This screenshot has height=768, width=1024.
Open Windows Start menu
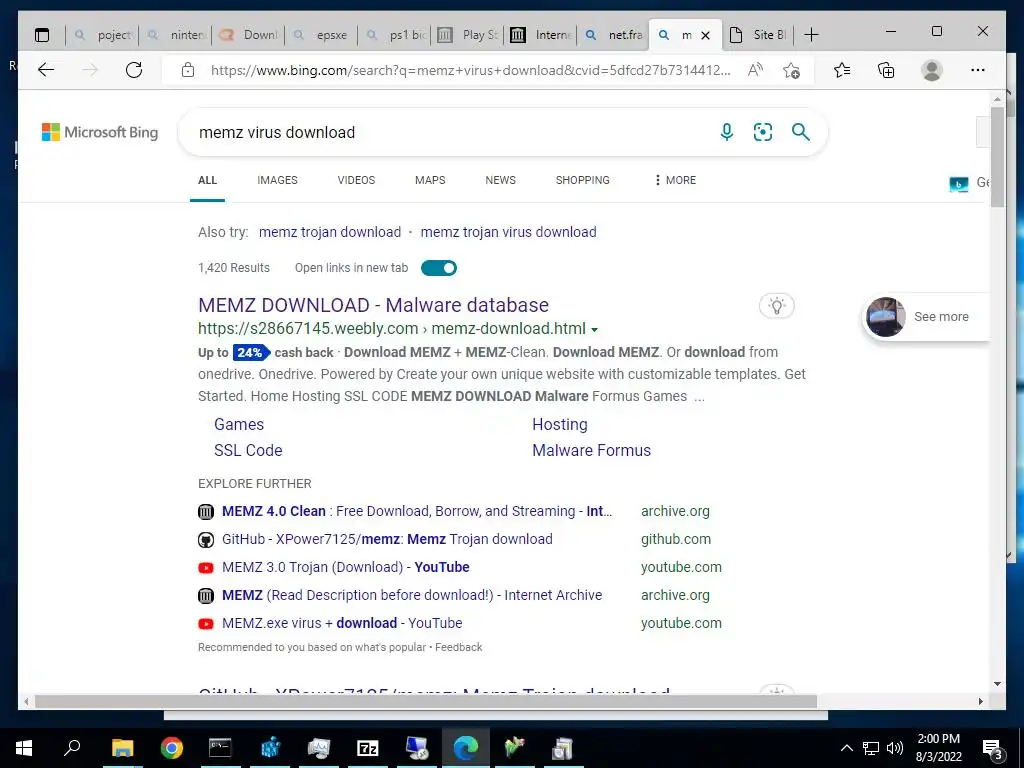click(24, 748)
